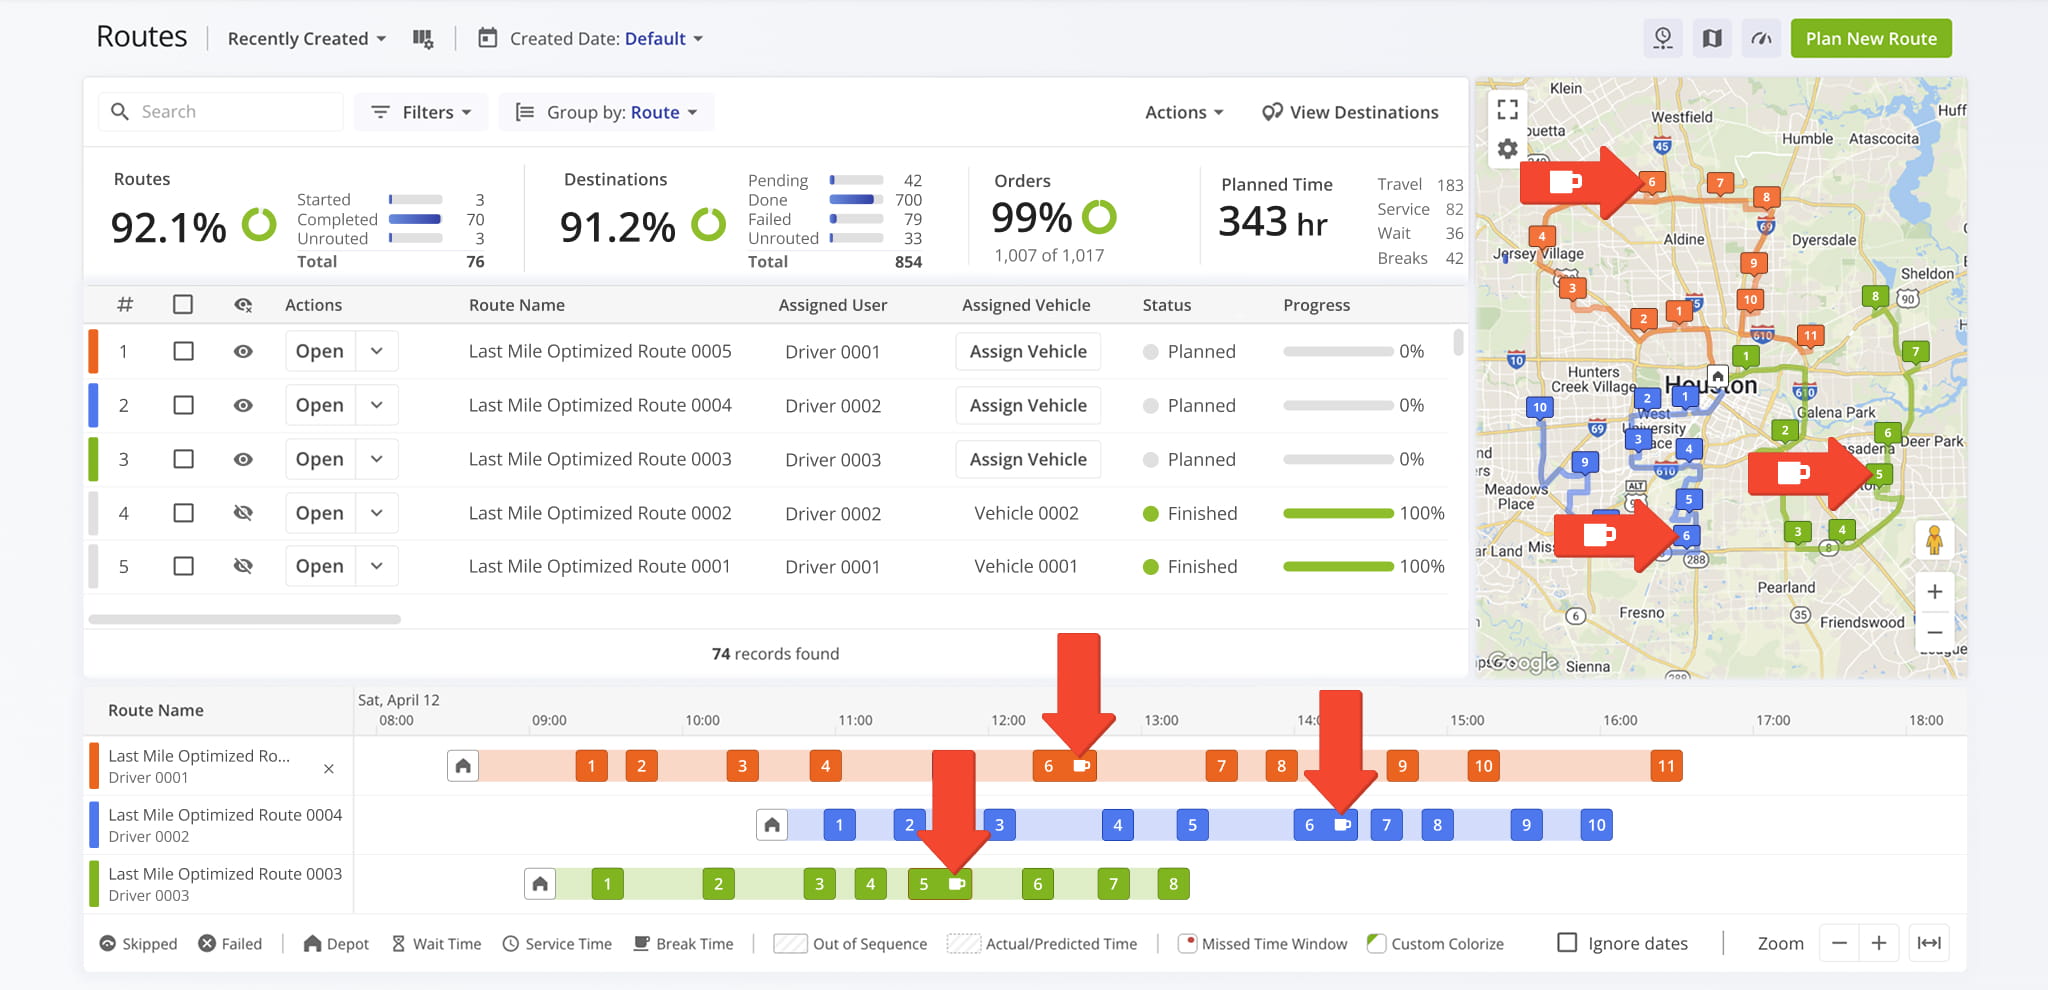Image resolution: width=2048 pixels, height=990 pixels.
Task: Click the speedometer dashboard icon
Action: [1761, 39]
